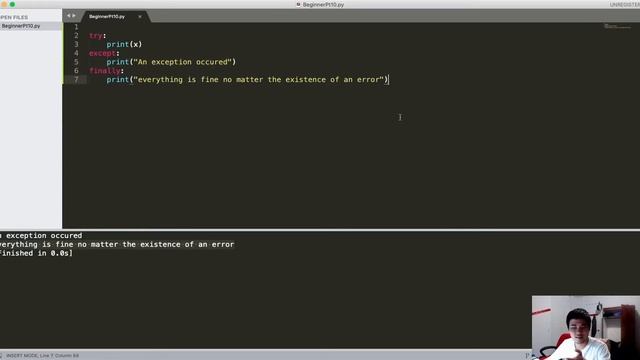Click the 'try' keyword on line 2
Viewport: 640px width, 360px height.
tap(96, 36)
